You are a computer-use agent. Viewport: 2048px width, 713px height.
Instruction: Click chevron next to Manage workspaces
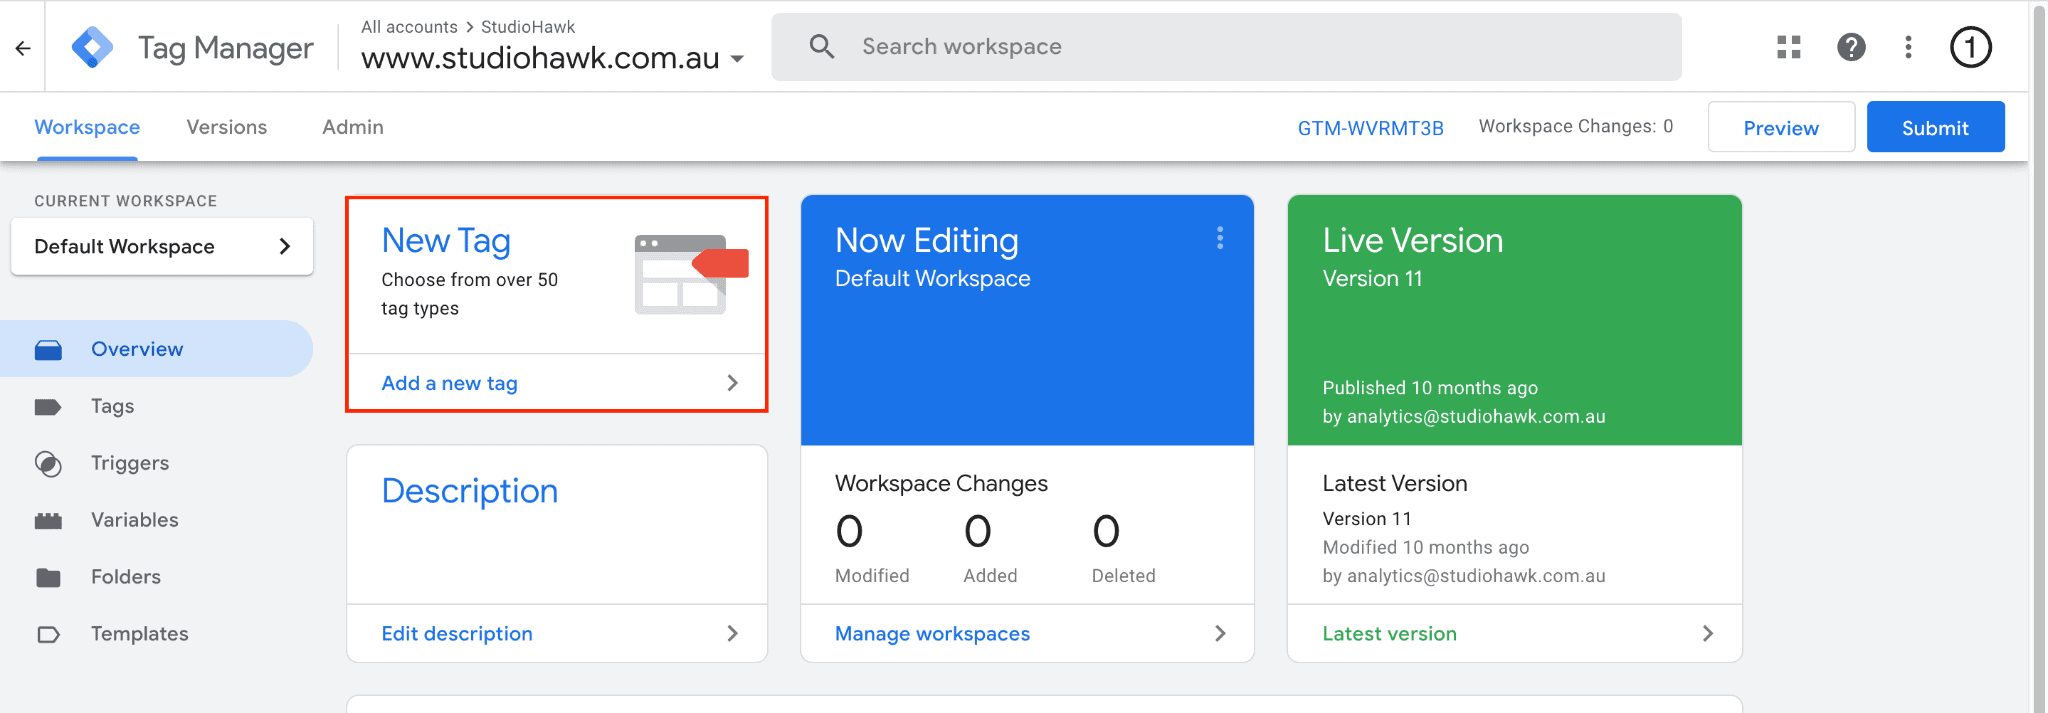(1220, 633)
